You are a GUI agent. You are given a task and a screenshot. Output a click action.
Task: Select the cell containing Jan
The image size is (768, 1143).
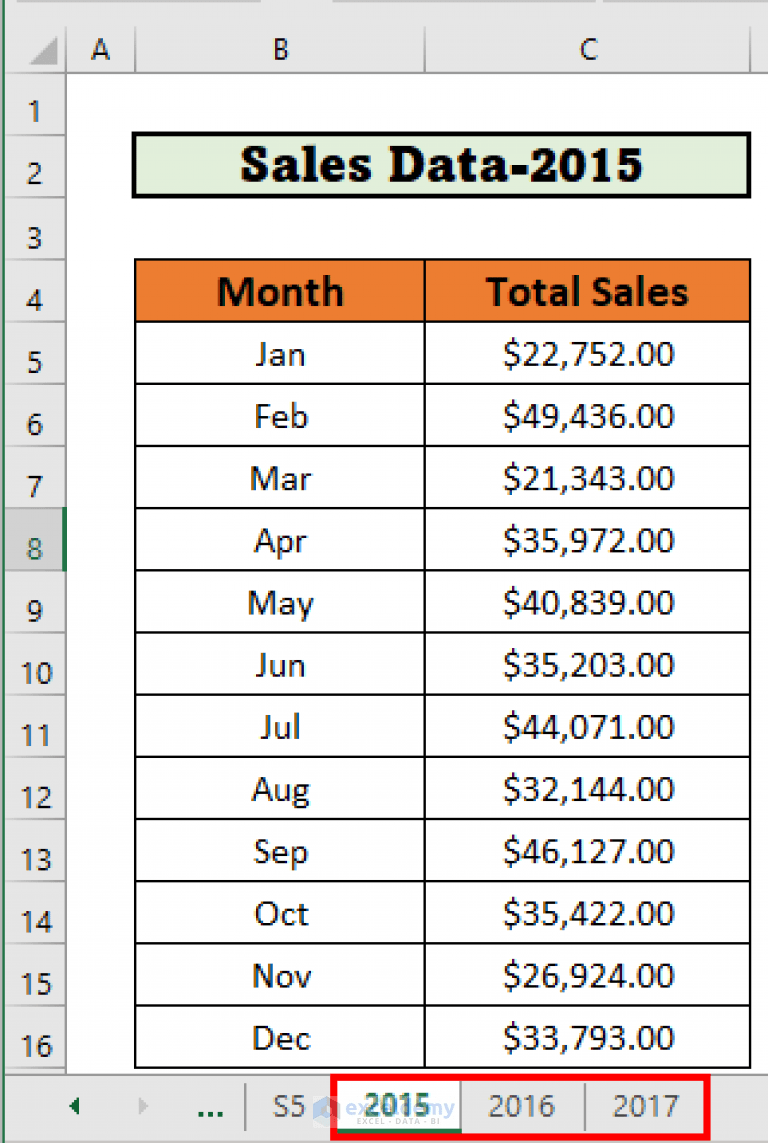tap(280, 353)
